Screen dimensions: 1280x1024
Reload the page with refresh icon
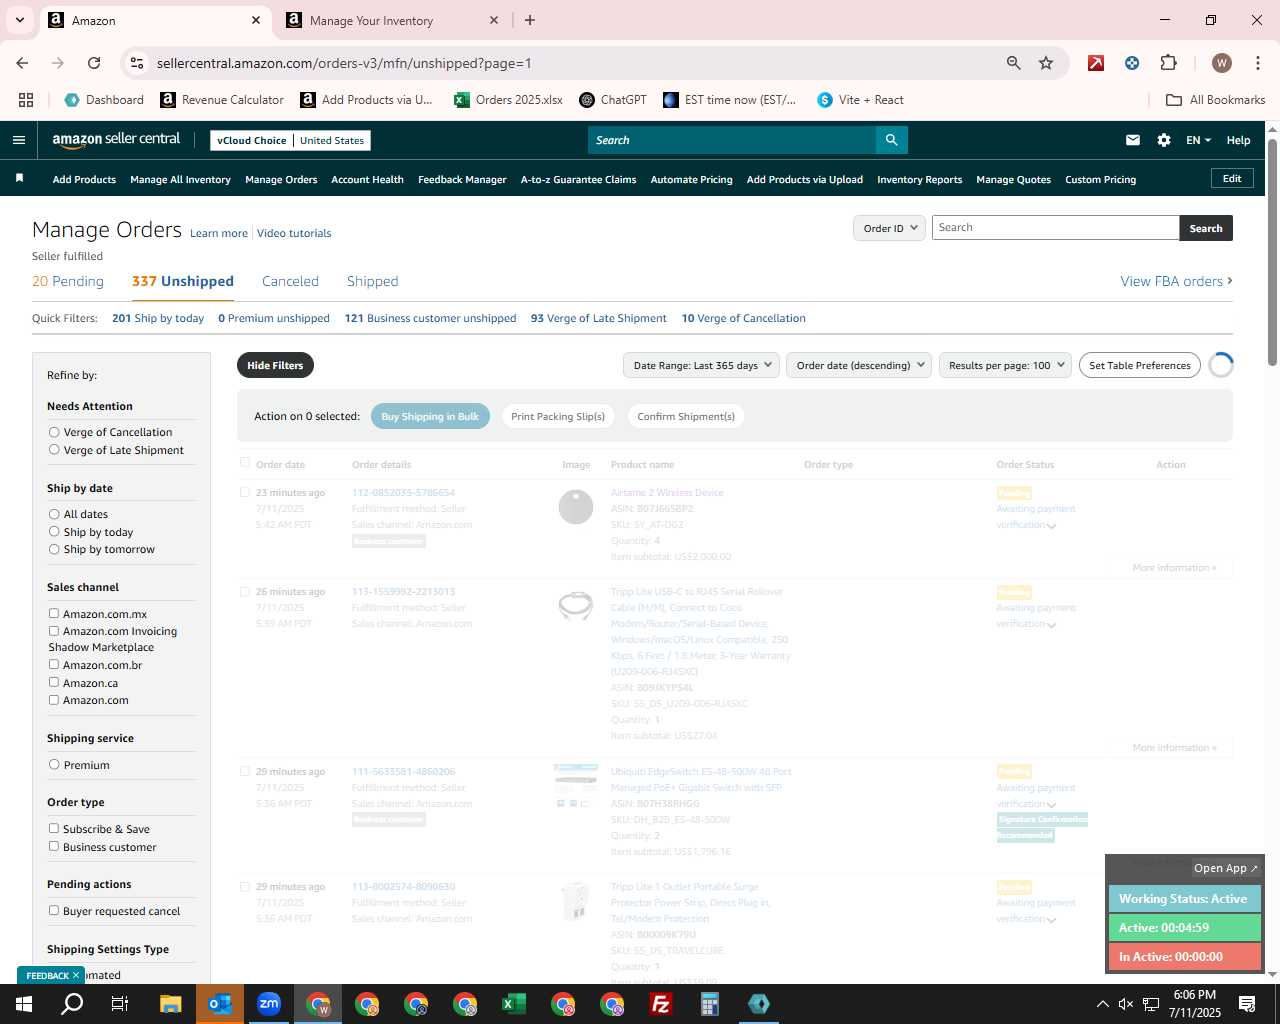[94, 63]
